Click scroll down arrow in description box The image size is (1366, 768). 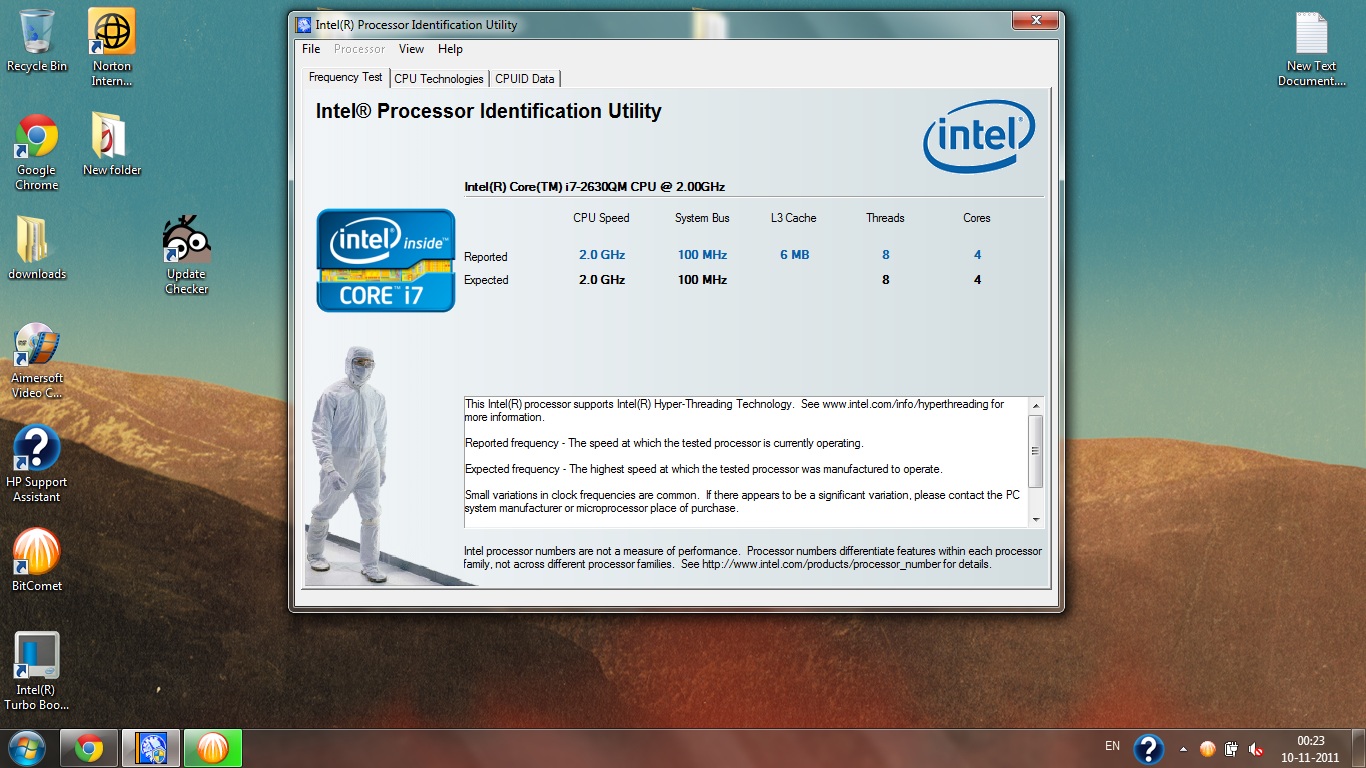(1036, 519)
